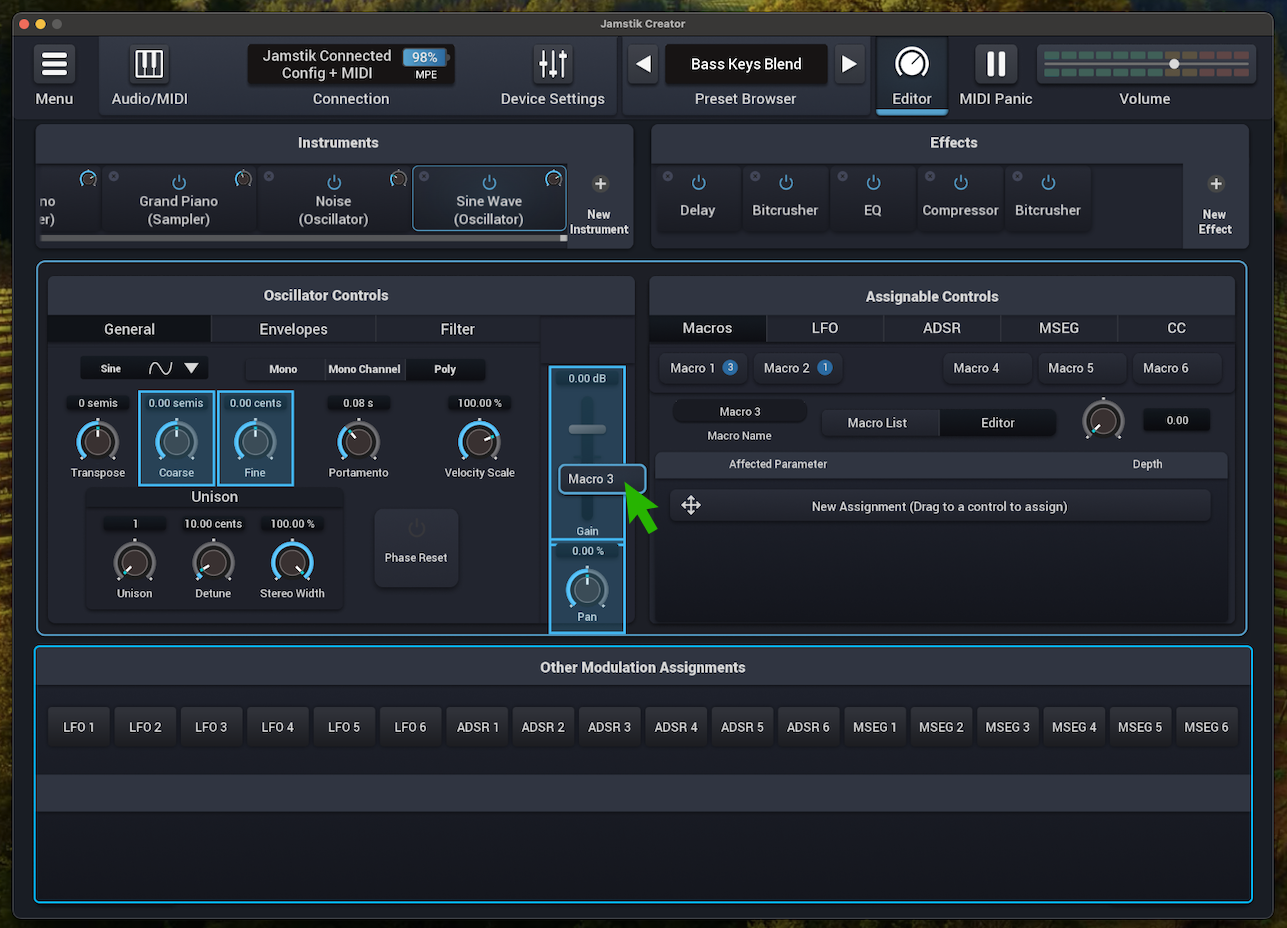1287x928 pixels.
Task: Toggle power on Noise (Oscillator) instrument
Action: [334, 182]
